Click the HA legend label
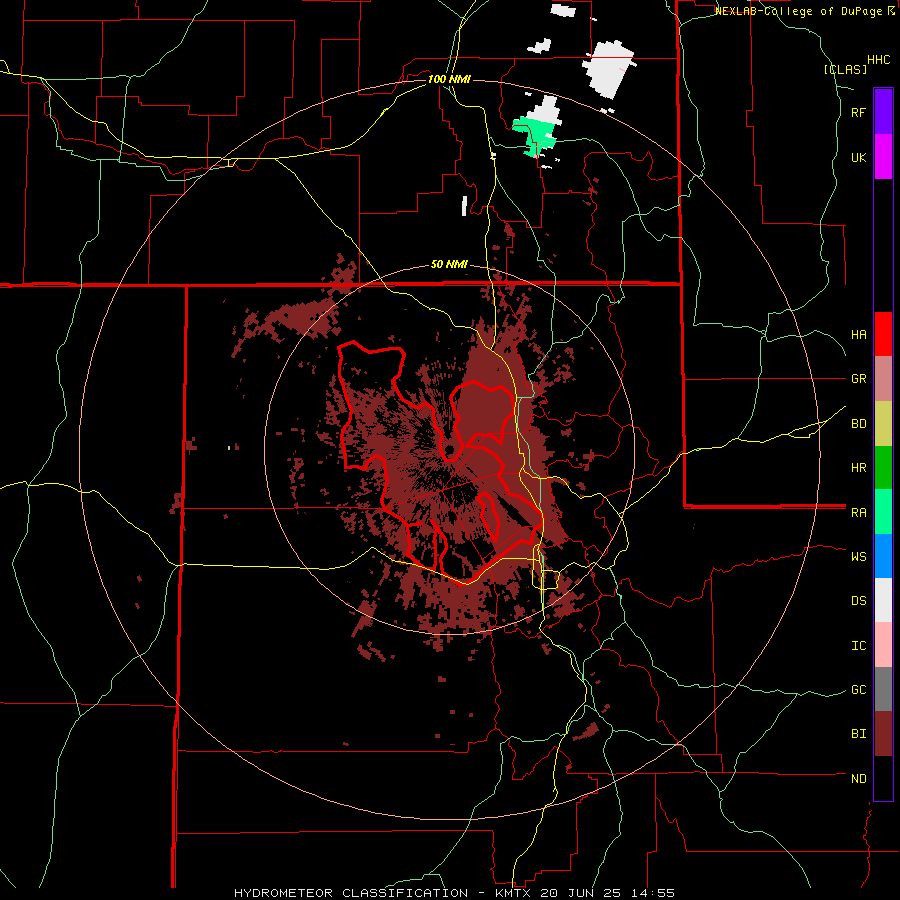Screen dimensions: 900x900 point(858,334)
